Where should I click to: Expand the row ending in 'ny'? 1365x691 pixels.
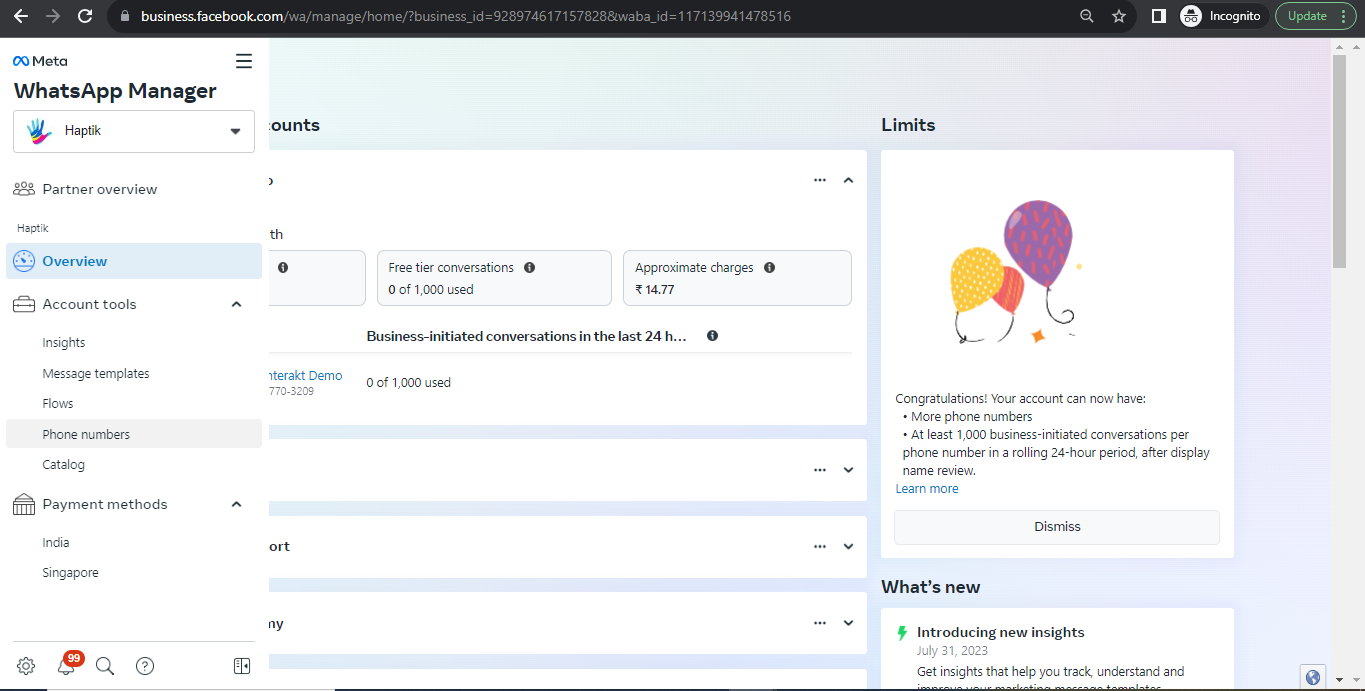tap(848, 623)
